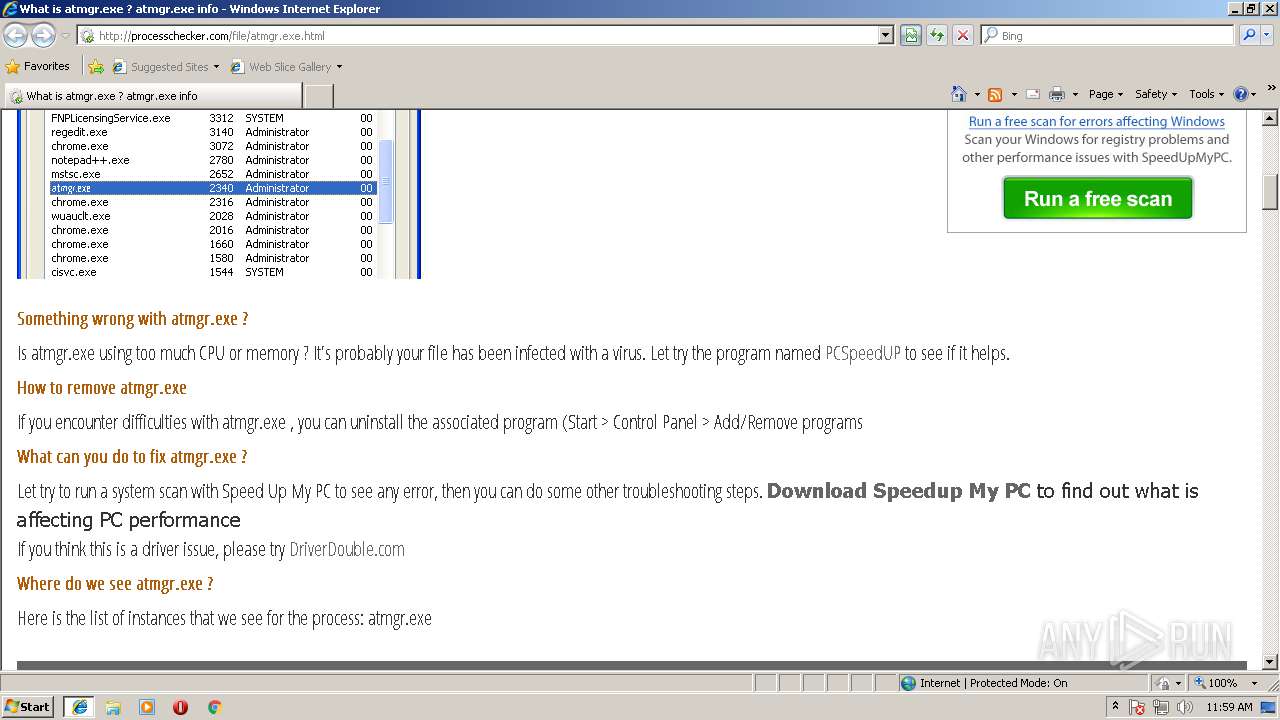The width and height of the screenshot is (1280, 720).
Task: Follow 'Run a free scan for errors' link
Action: [x=1097, y=121]
